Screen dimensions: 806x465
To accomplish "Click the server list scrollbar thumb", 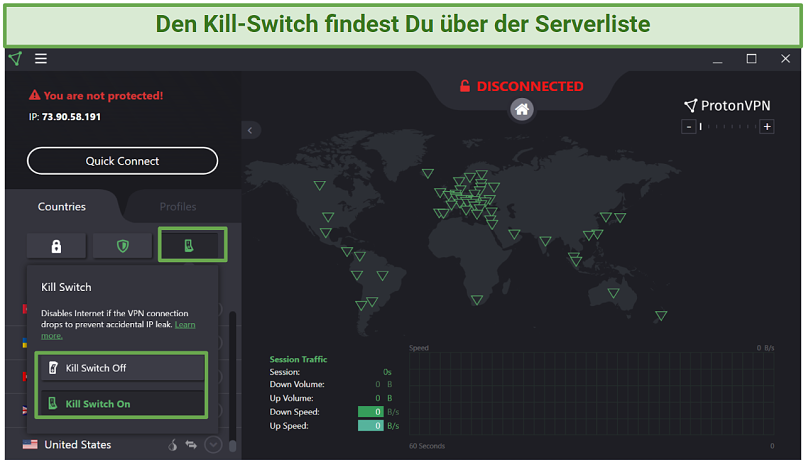I will point(232,445).
